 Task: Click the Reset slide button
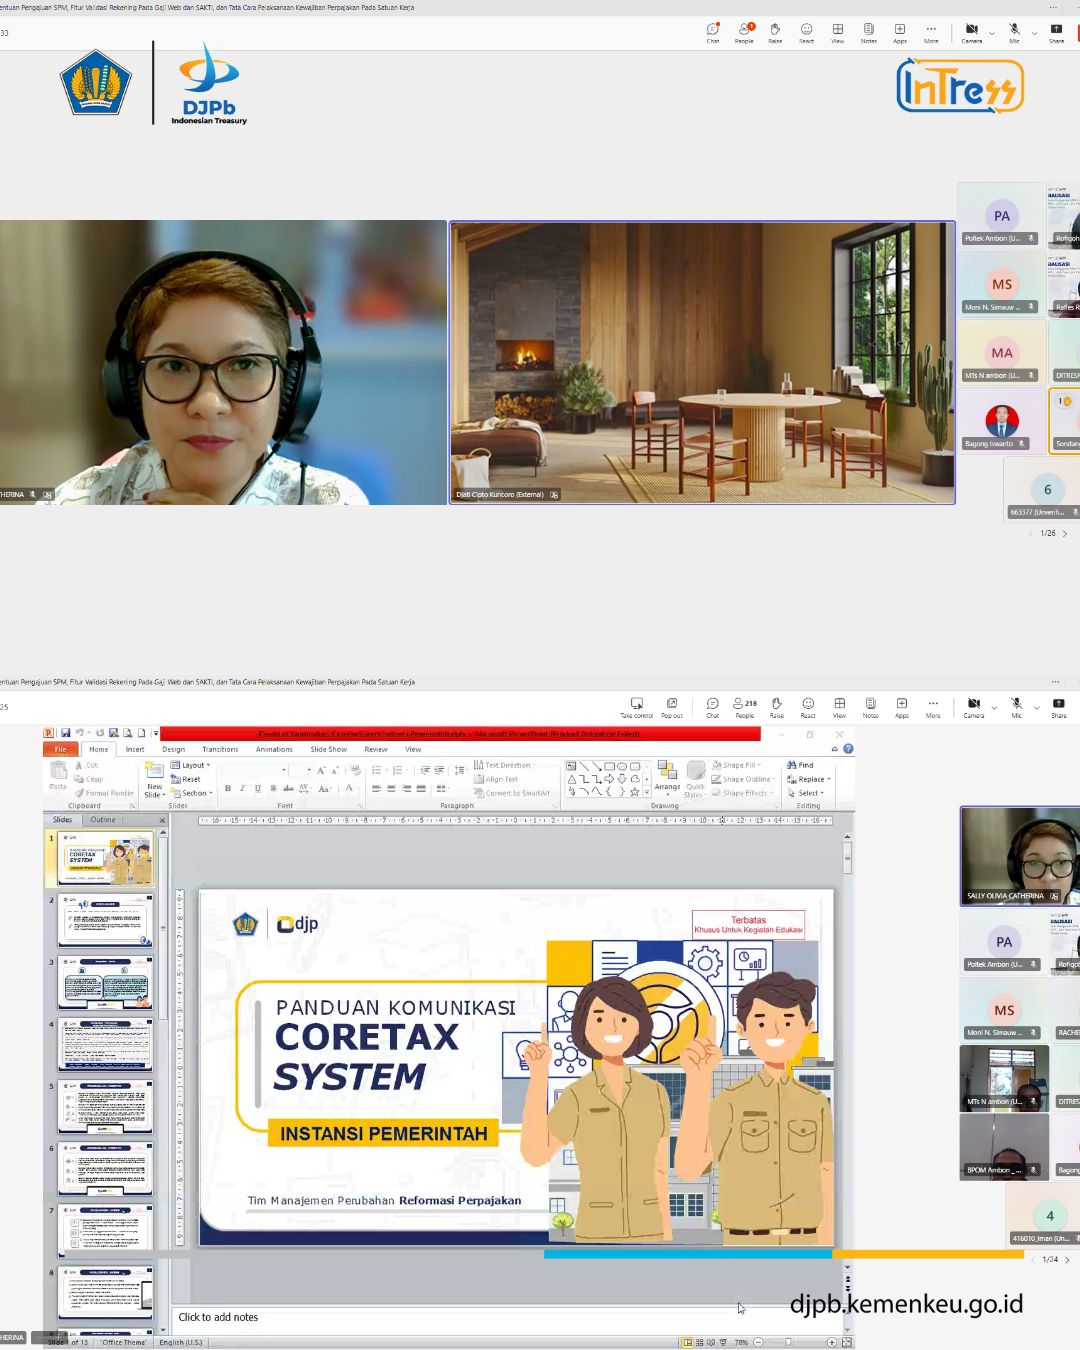click(x=187, y=779)
